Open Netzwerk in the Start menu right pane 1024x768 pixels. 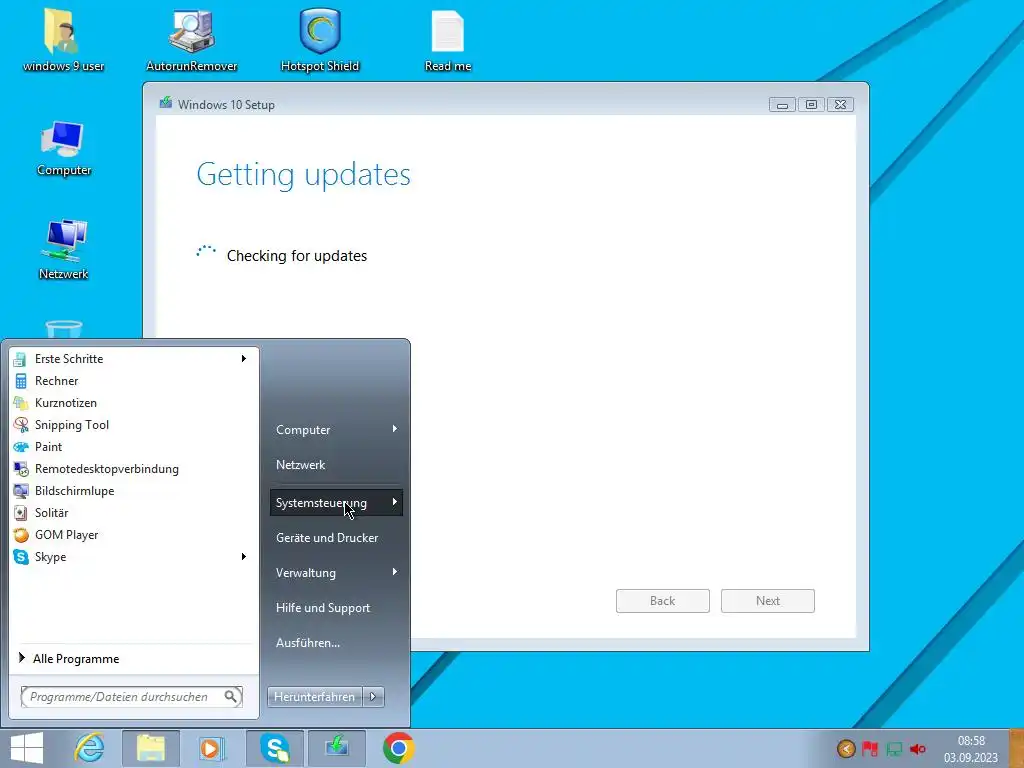336,465
